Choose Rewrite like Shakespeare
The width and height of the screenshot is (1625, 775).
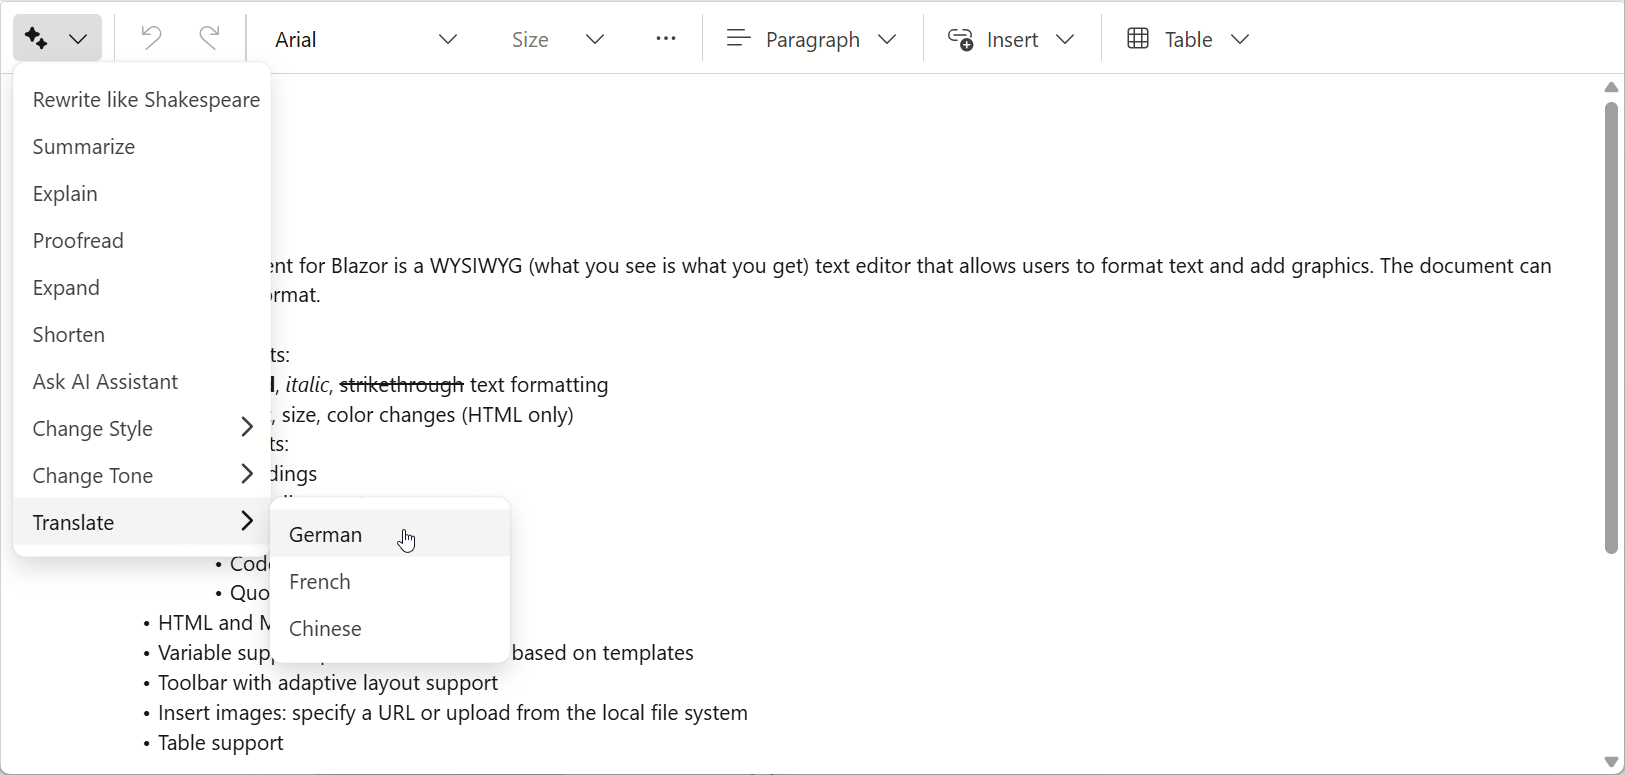pos(142,100)
